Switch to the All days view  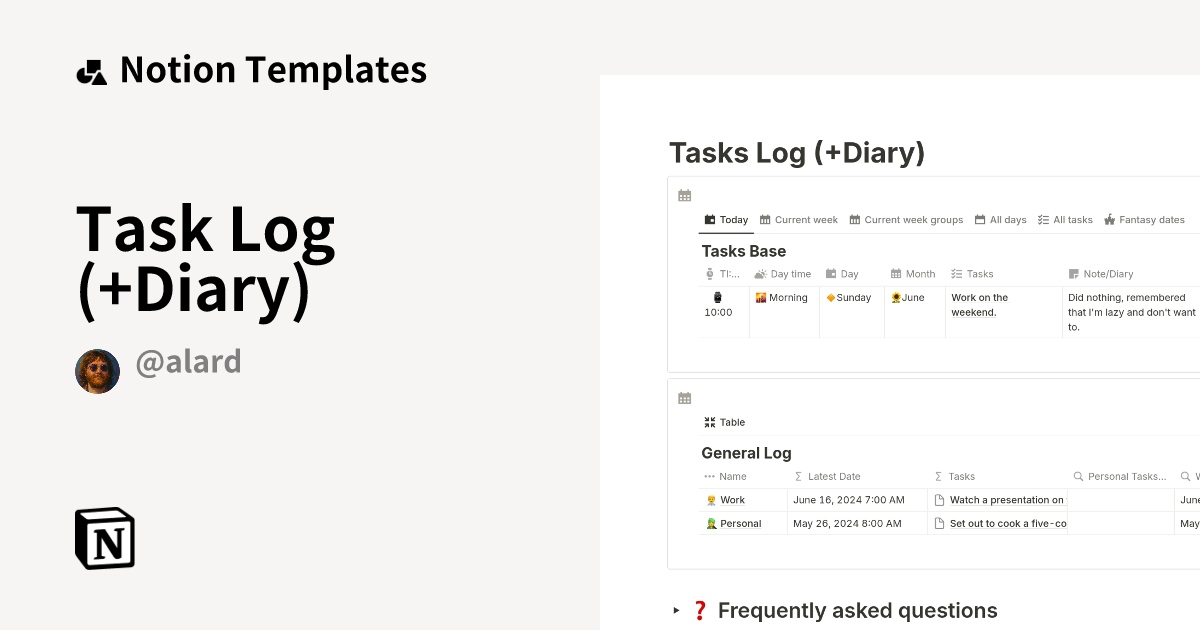click(x=1000, y=219)
